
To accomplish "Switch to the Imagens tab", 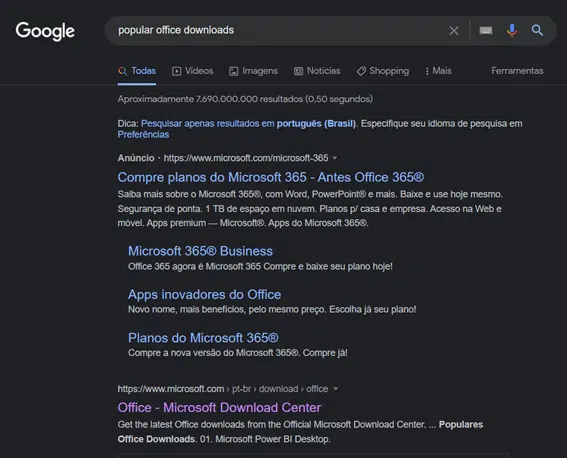I will [x=253, y=71].
